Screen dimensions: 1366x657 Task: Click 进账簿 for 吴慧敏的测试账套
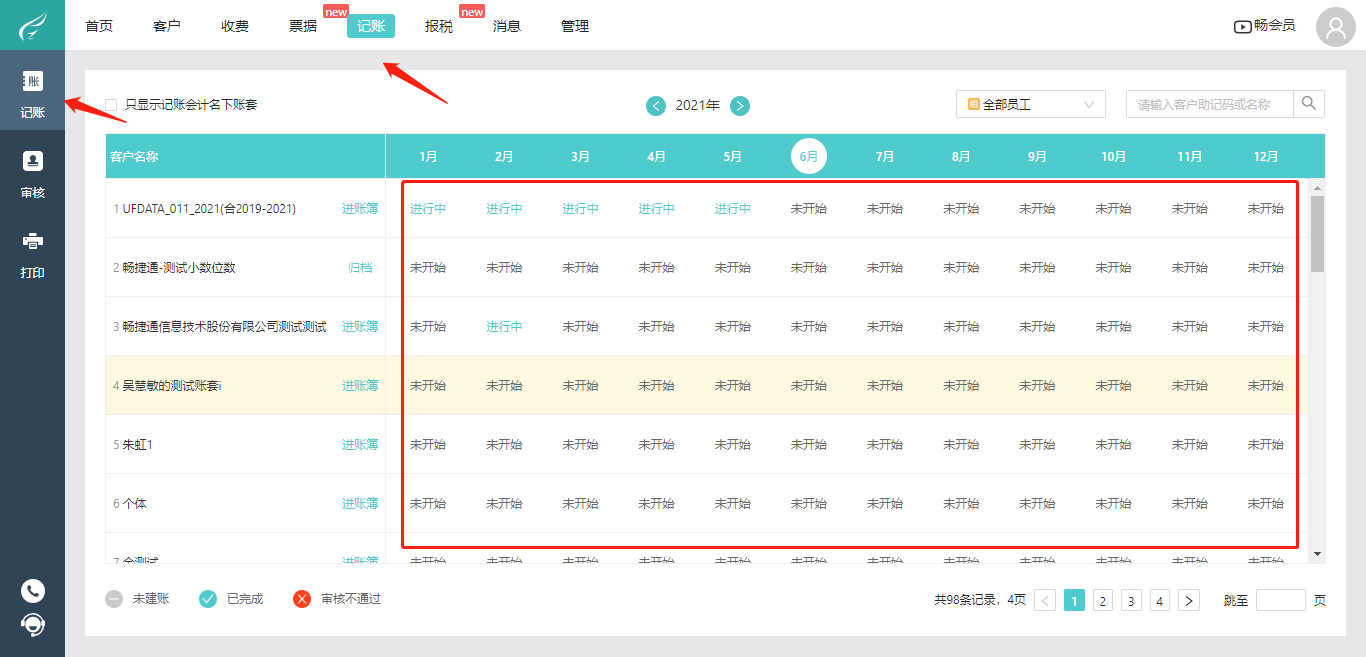pos(360,386)
